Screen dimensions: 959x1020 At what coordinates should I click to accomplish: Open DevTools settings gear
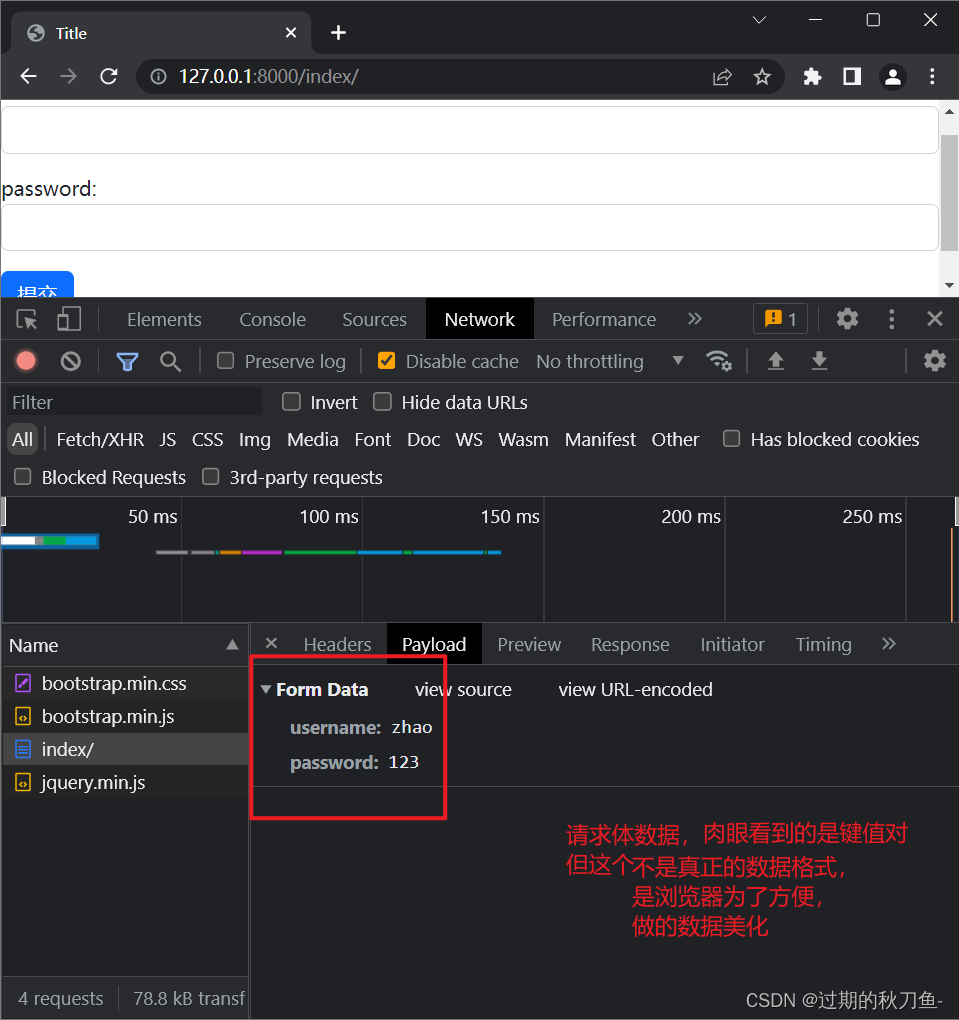847,319
